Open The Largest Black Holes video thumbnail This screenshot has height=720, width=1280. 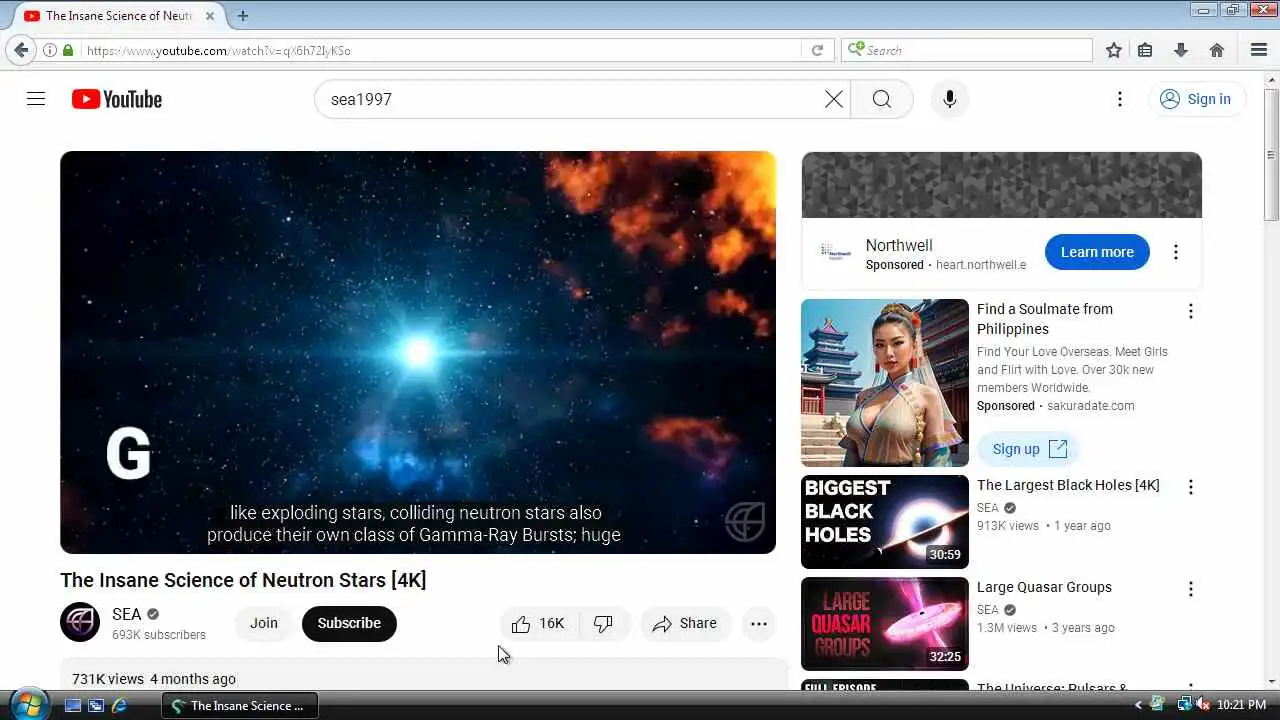click(x=885, y=522)
